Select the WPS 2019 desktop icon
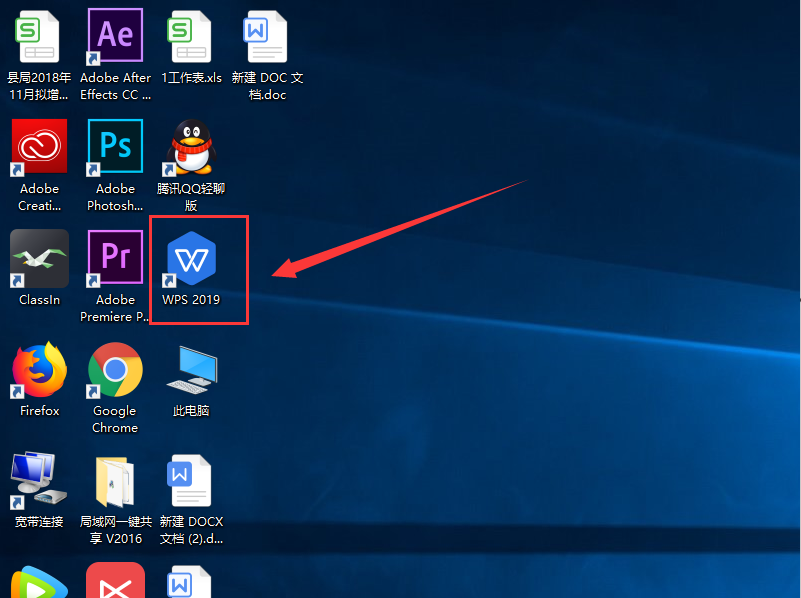Viewport: 801px width, 598px height. [191, 258]
